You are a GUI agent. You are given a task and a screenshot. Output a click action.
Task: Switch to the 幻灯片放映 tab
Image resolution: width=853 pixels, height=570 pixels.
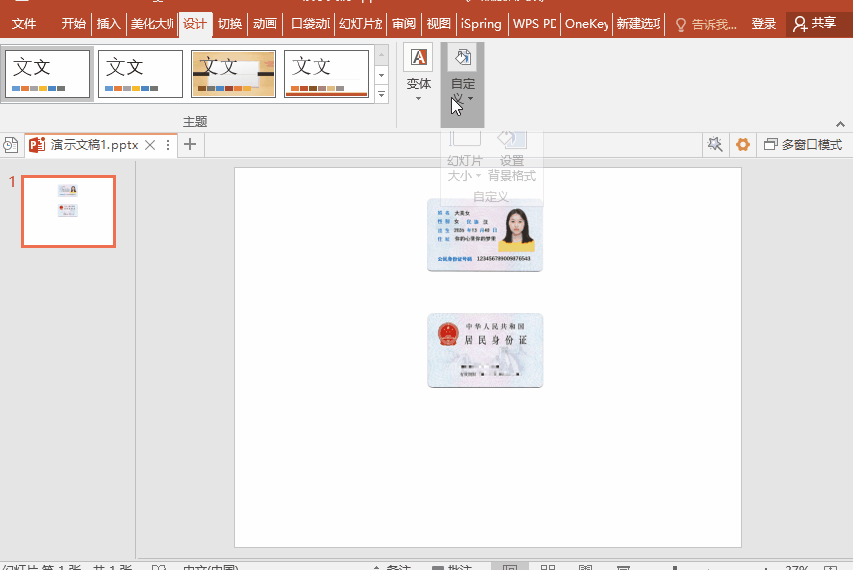coord(360,24)
